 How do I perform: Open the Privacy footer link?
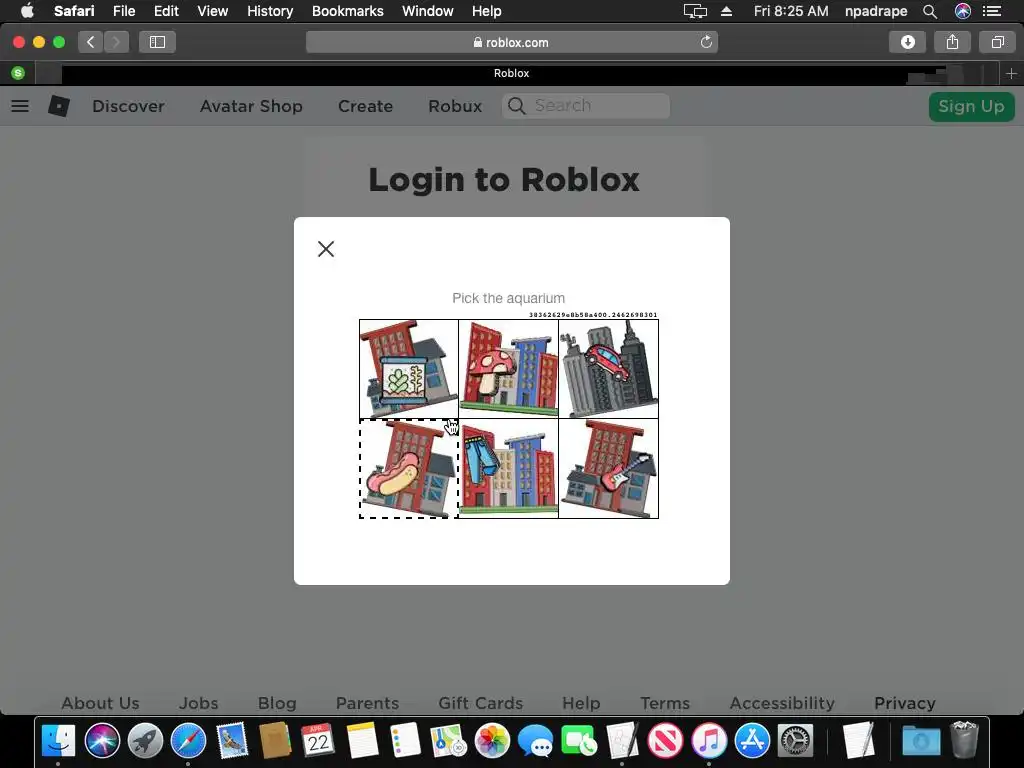point(904,703)
